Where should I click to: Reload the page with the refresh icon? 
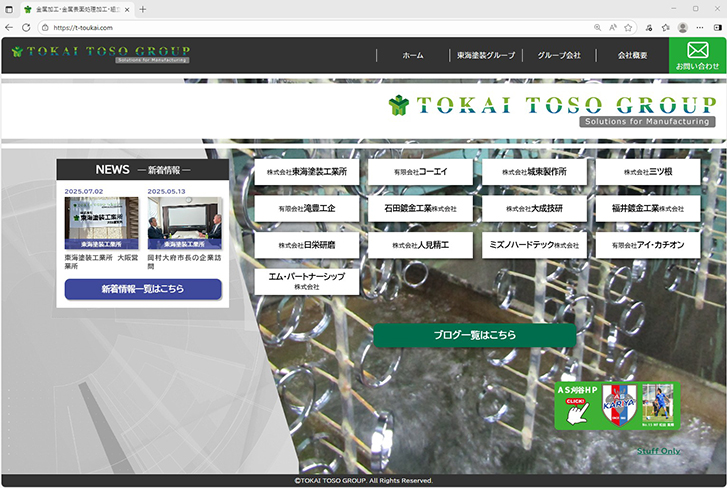pyautogui.click(x=28, y=27)
